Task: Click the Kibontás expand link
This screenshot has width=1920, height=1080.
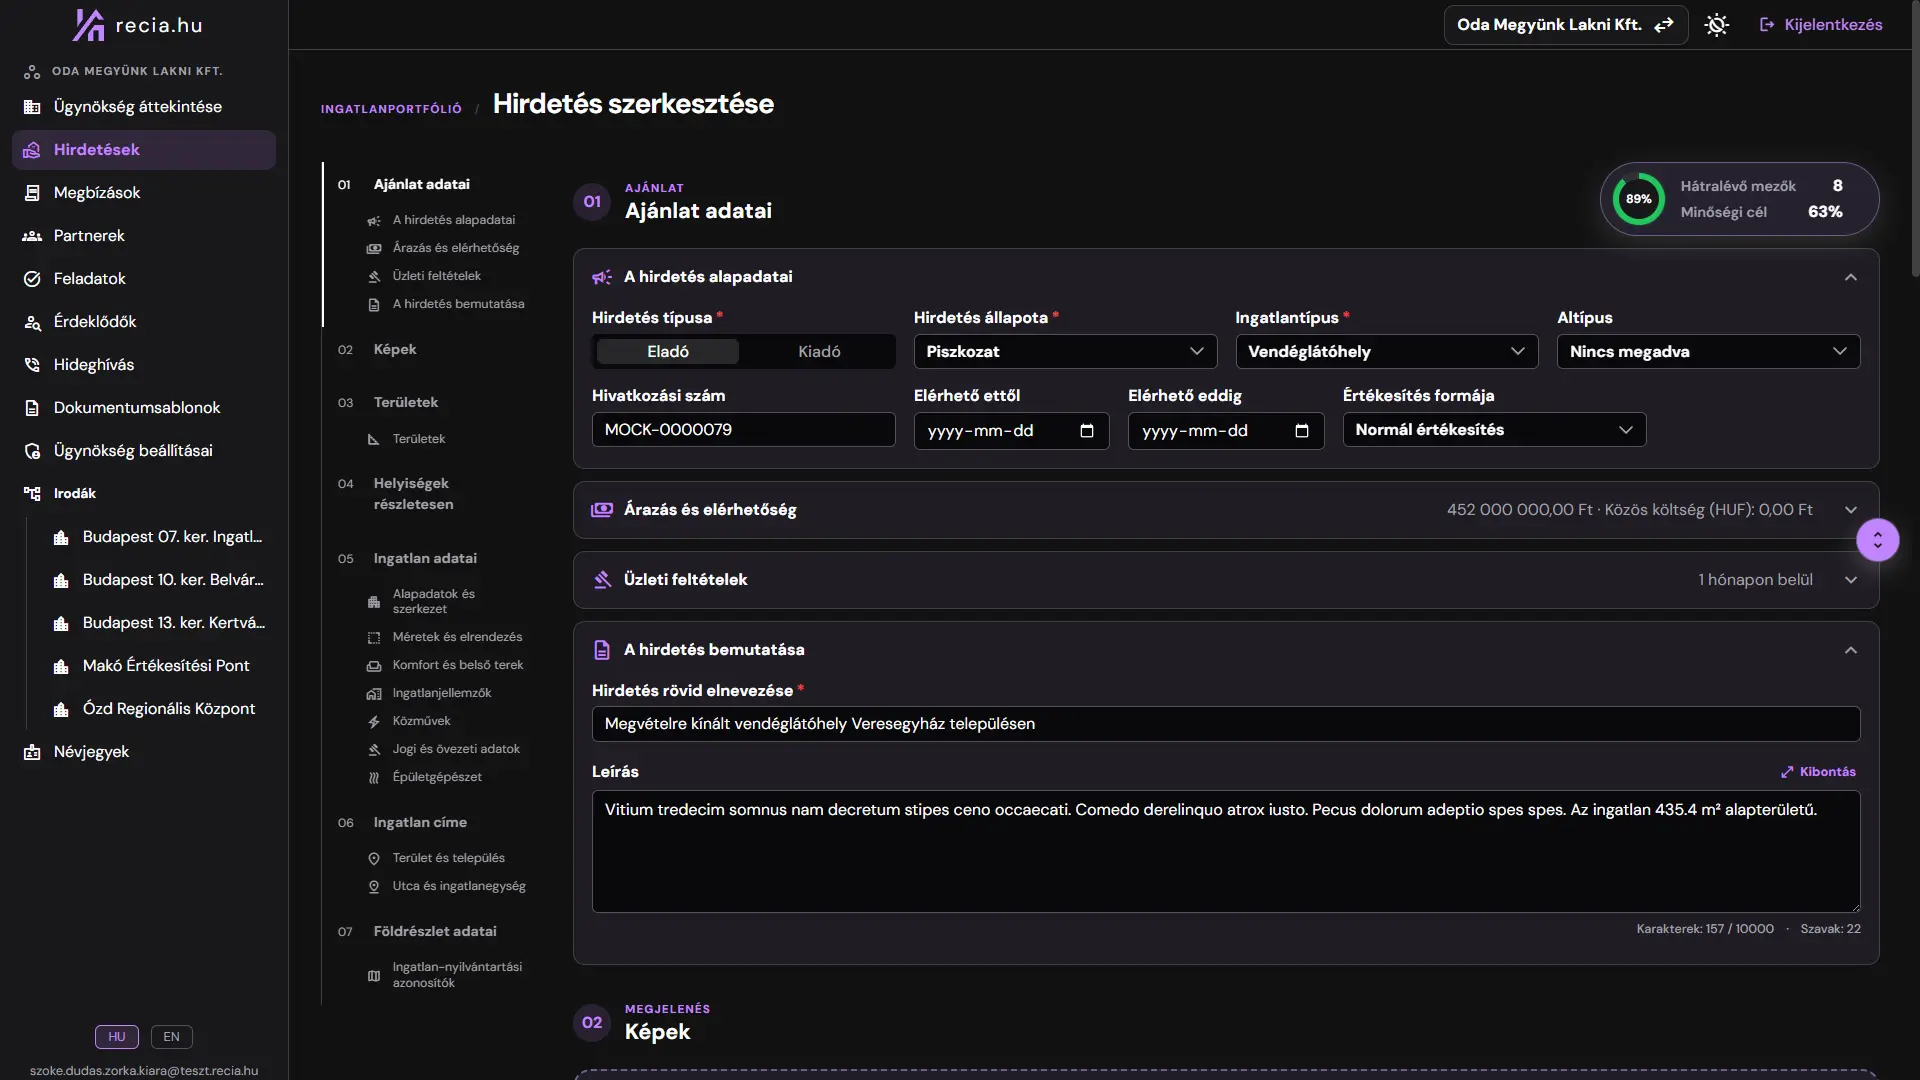Action: [1818, 772]
